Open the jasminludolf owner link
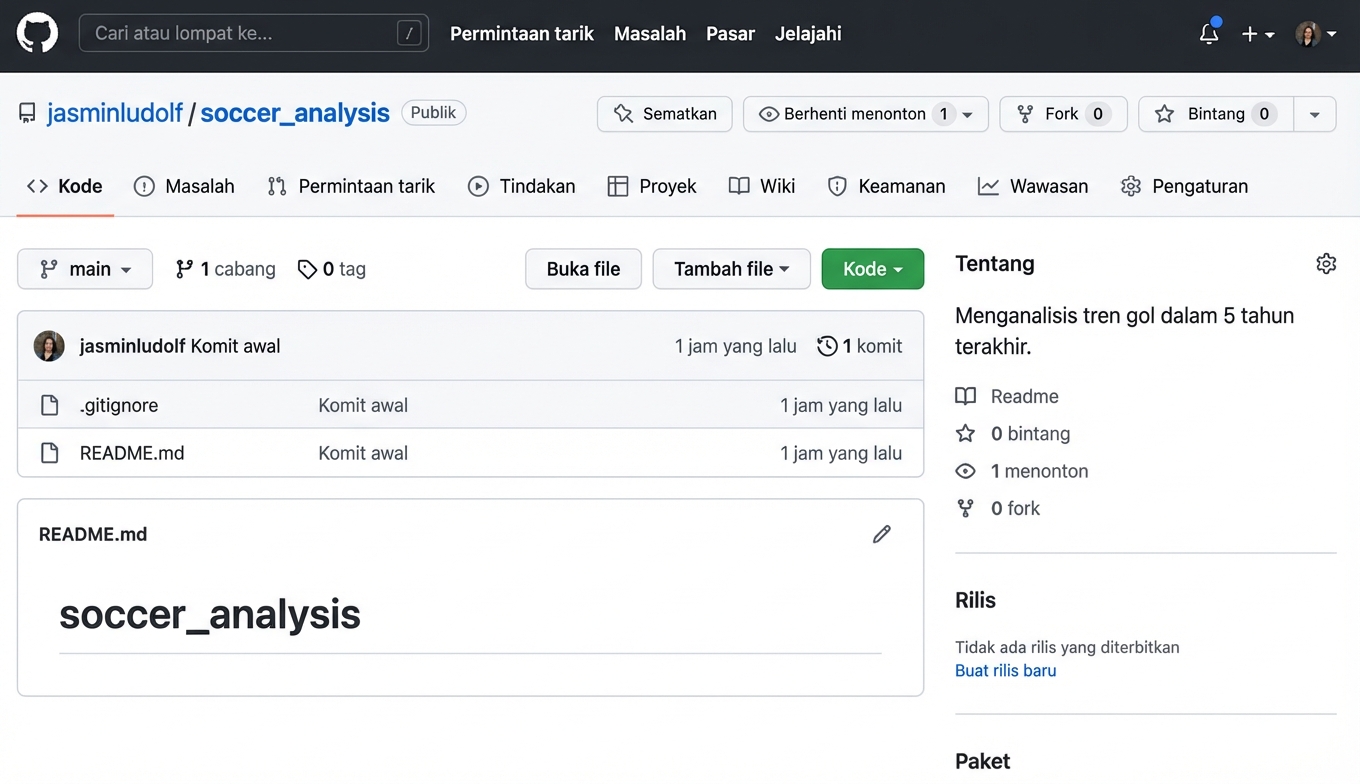This screenshot has height=784, width=1360. (x=115, y=113)
